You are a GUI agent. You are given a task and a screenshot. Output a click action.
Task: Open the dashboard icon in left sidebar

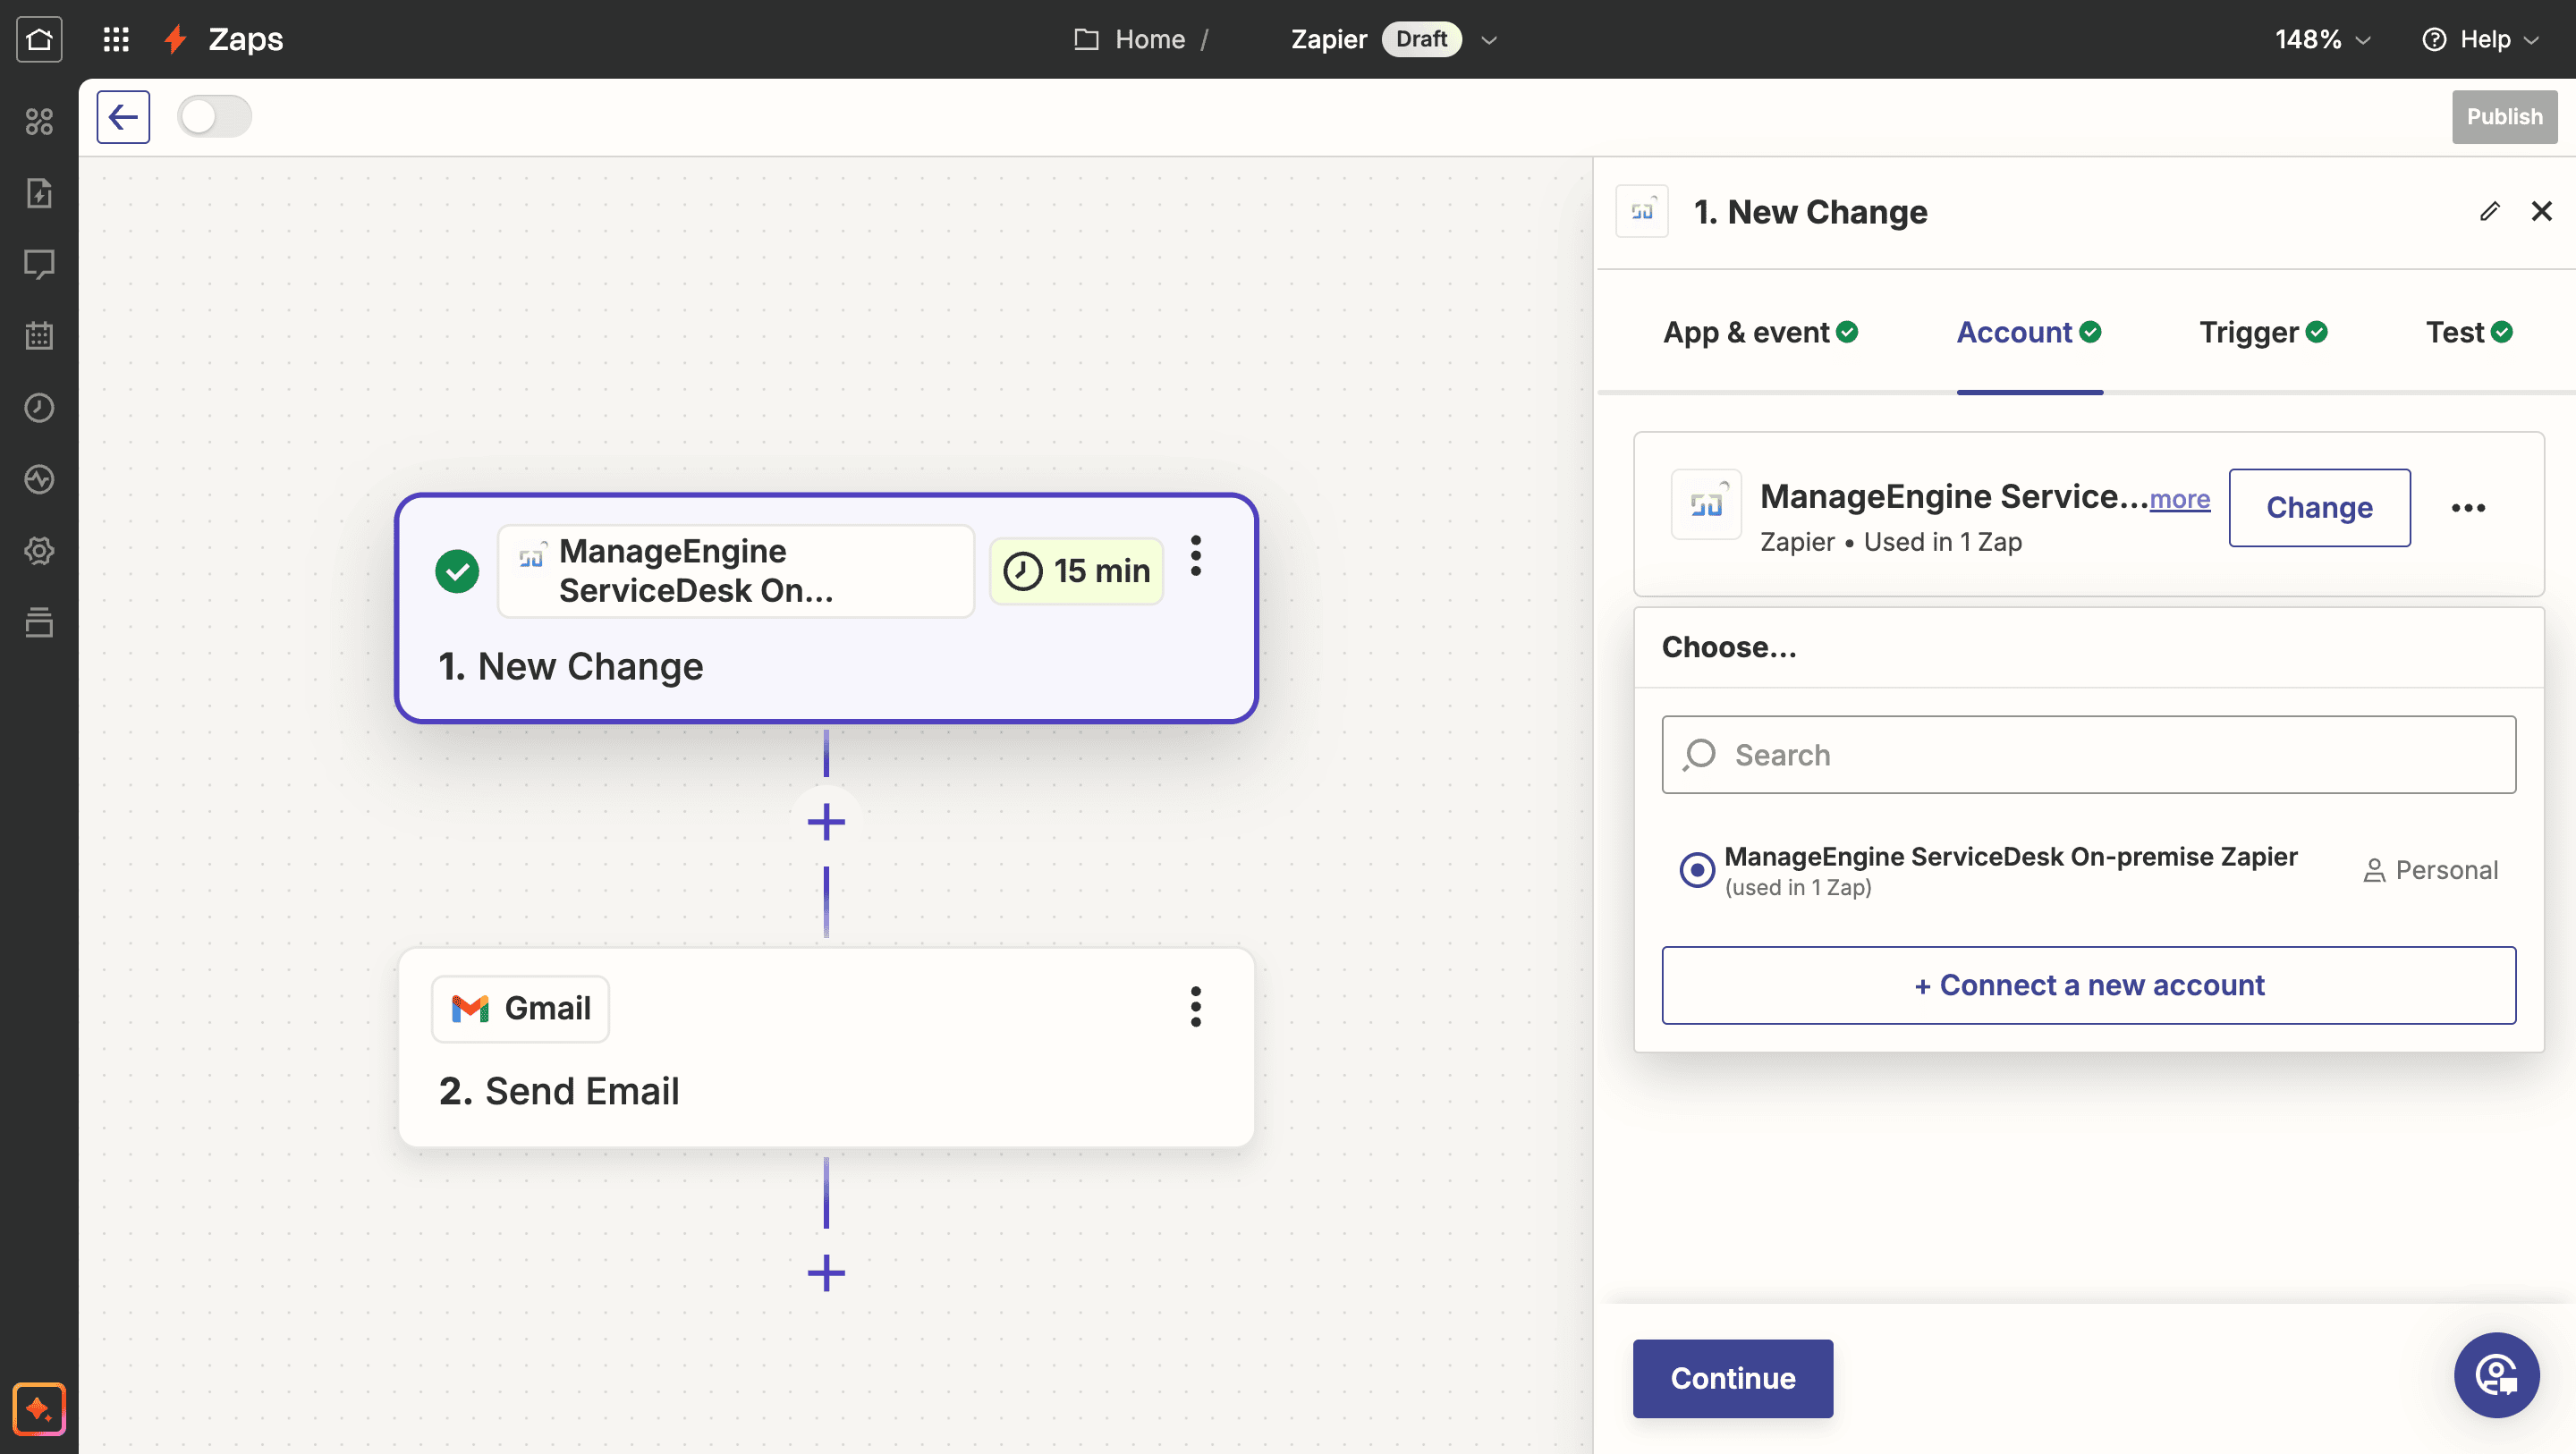(39, 121)
